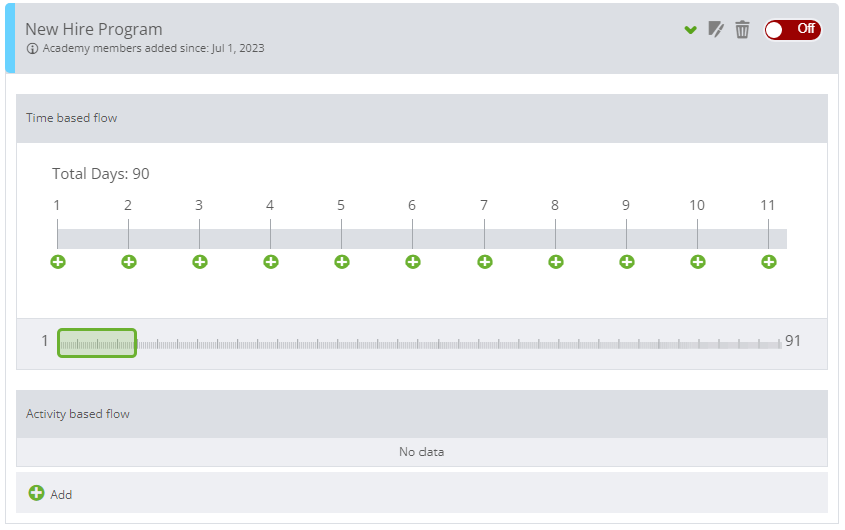Image resolution: width=845 pixels, height=530 pixels.
Task: Add activity on day 5 plus icon
Action: 342,261
